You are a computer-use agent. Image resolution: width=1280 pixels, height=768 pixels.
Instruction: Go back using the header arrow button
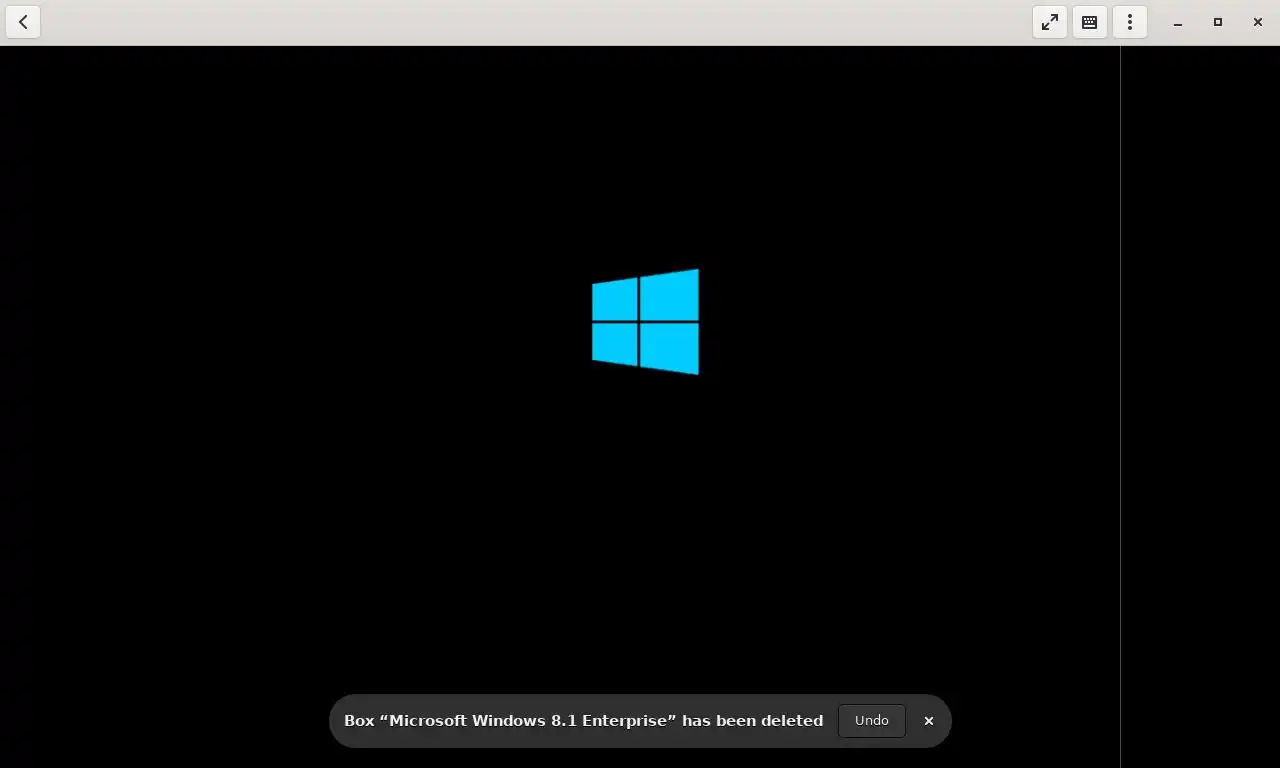tap(23, 22)
